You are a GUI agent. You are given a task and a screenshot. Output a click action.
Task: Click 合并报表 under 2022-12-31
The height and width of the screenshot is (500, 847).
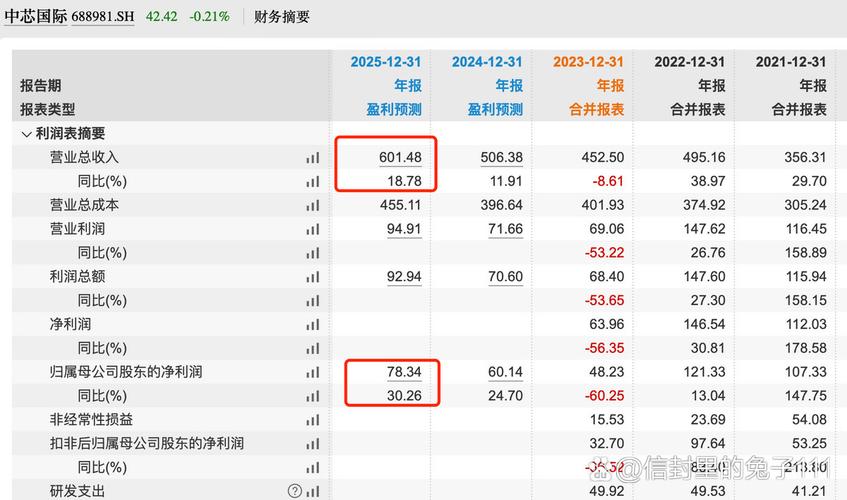698,109
